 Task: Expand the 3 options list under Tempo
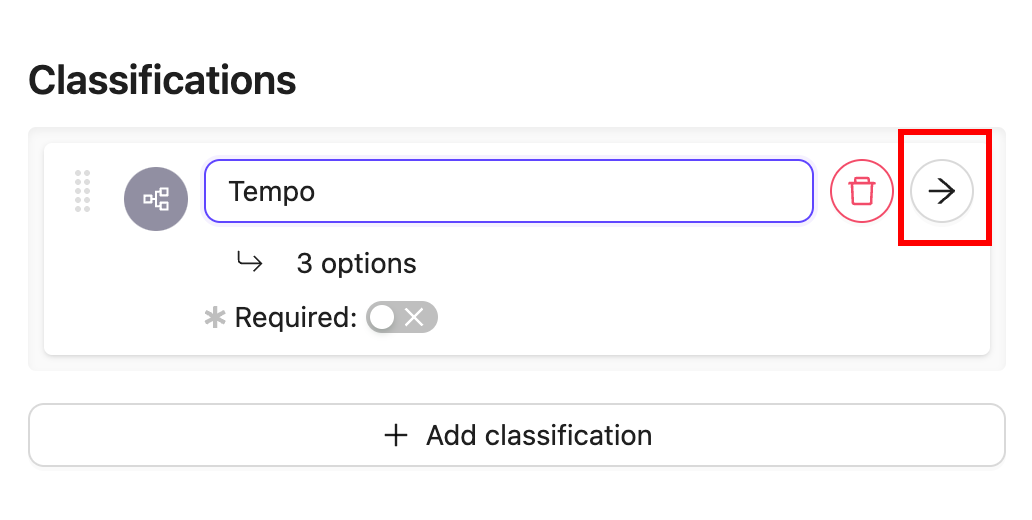(356, 263)
